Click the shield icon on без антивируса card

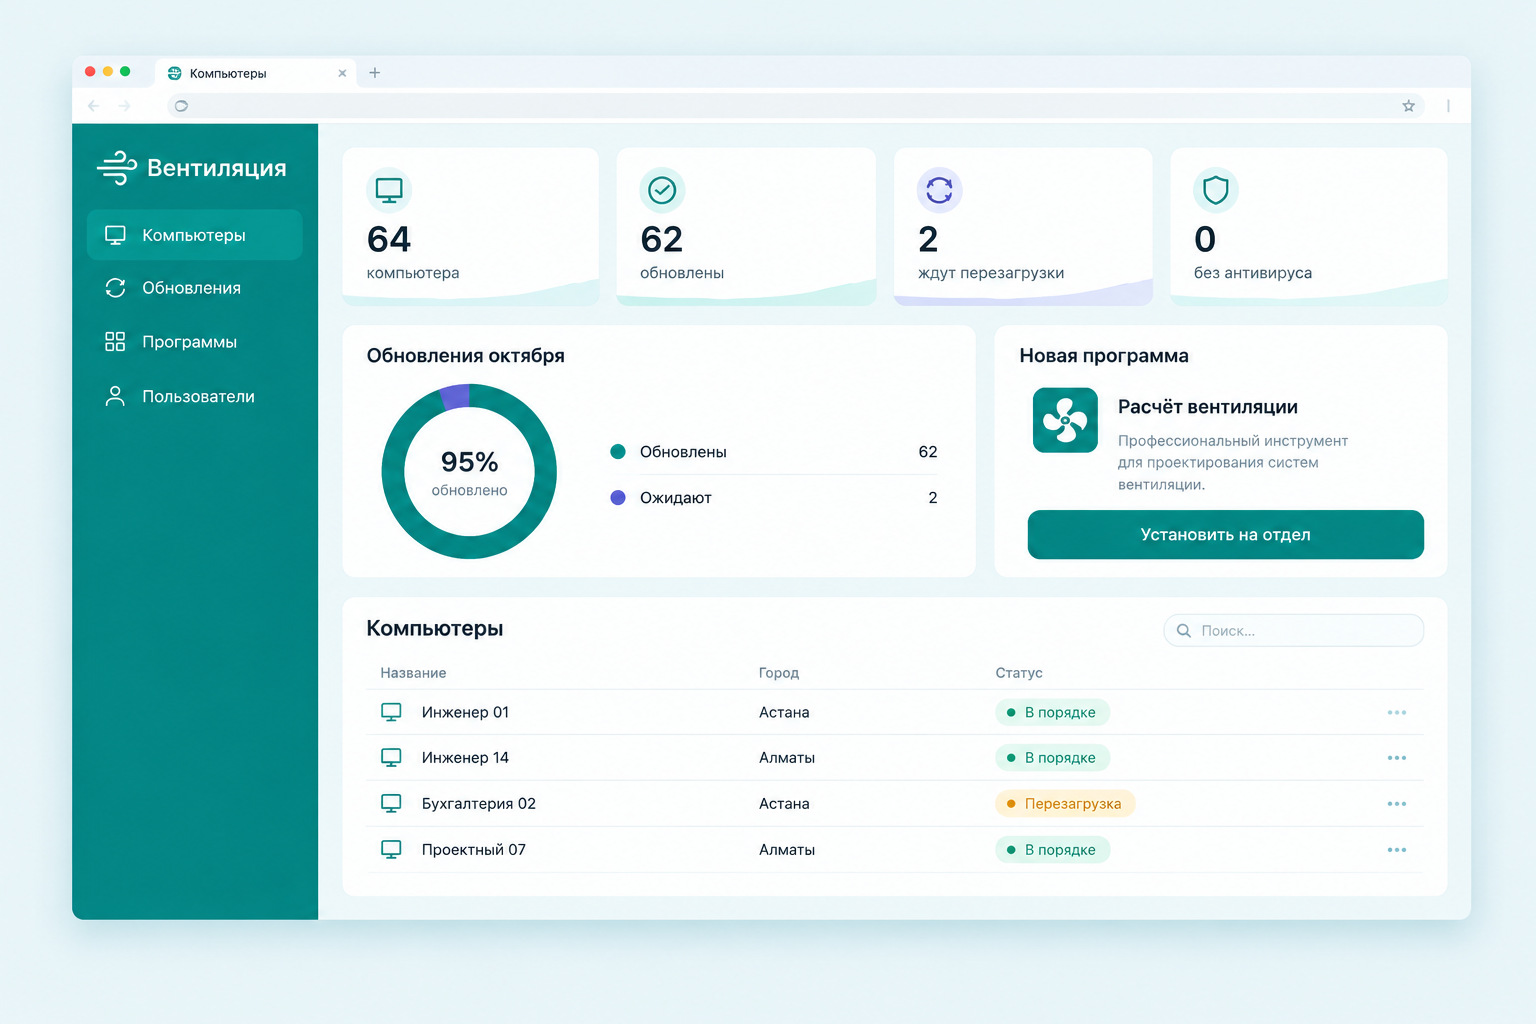point(1215,190)
